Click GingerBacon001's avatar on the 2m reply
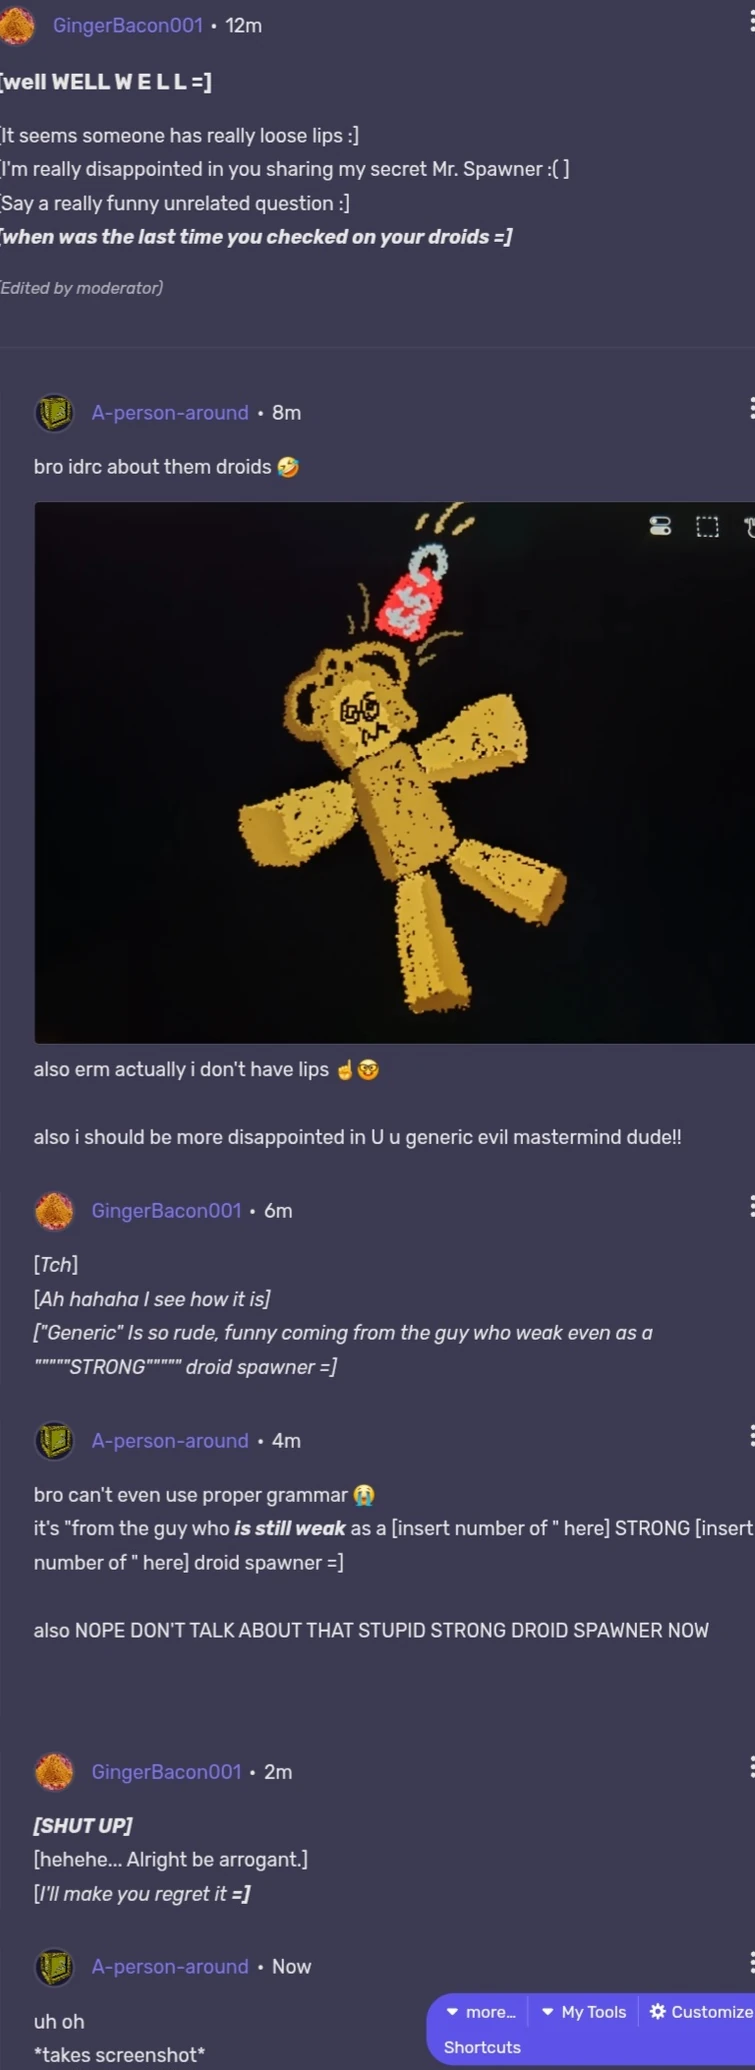 point(54,1771)
